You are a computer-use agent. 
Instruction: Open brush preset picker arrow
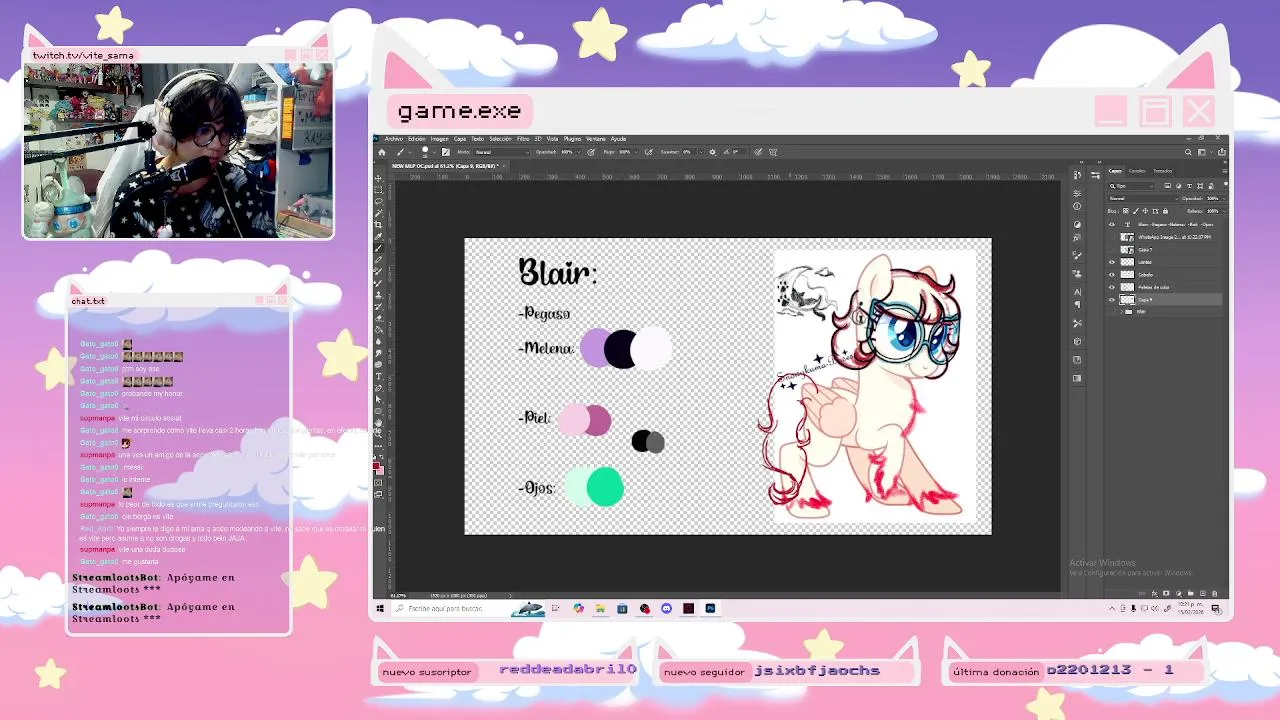[x=434, y=152]
